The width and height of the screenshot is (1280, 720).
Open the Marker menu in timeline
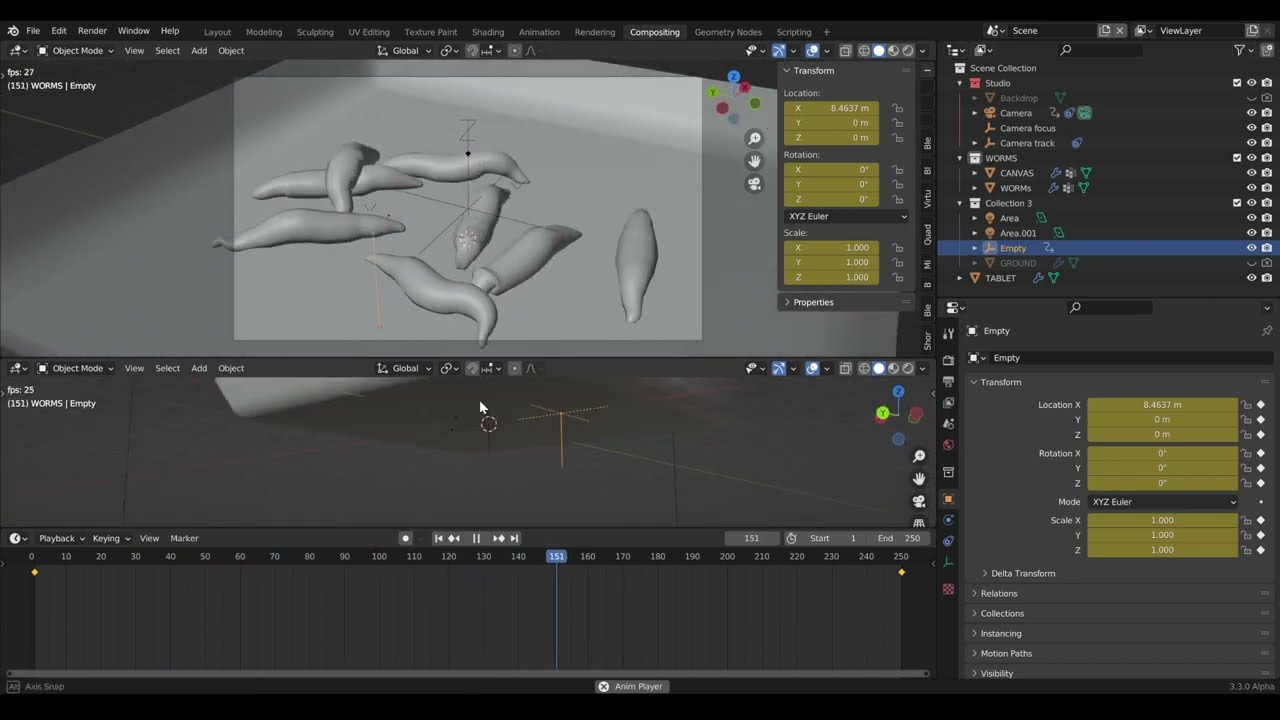click(184, 538)
